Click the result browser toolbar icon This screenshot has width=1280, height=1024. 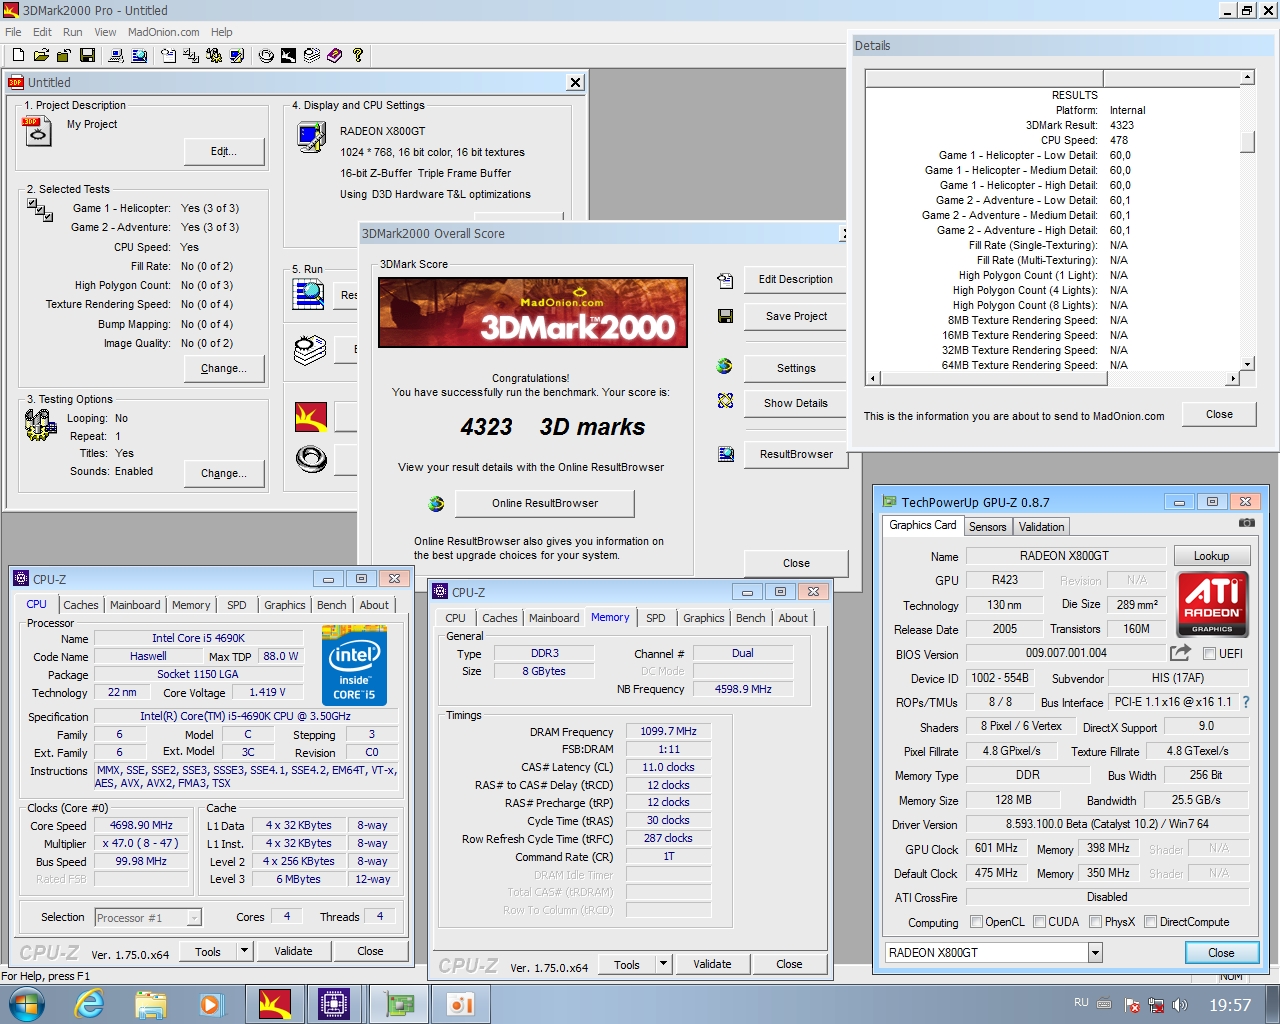(x=139, y=55)
